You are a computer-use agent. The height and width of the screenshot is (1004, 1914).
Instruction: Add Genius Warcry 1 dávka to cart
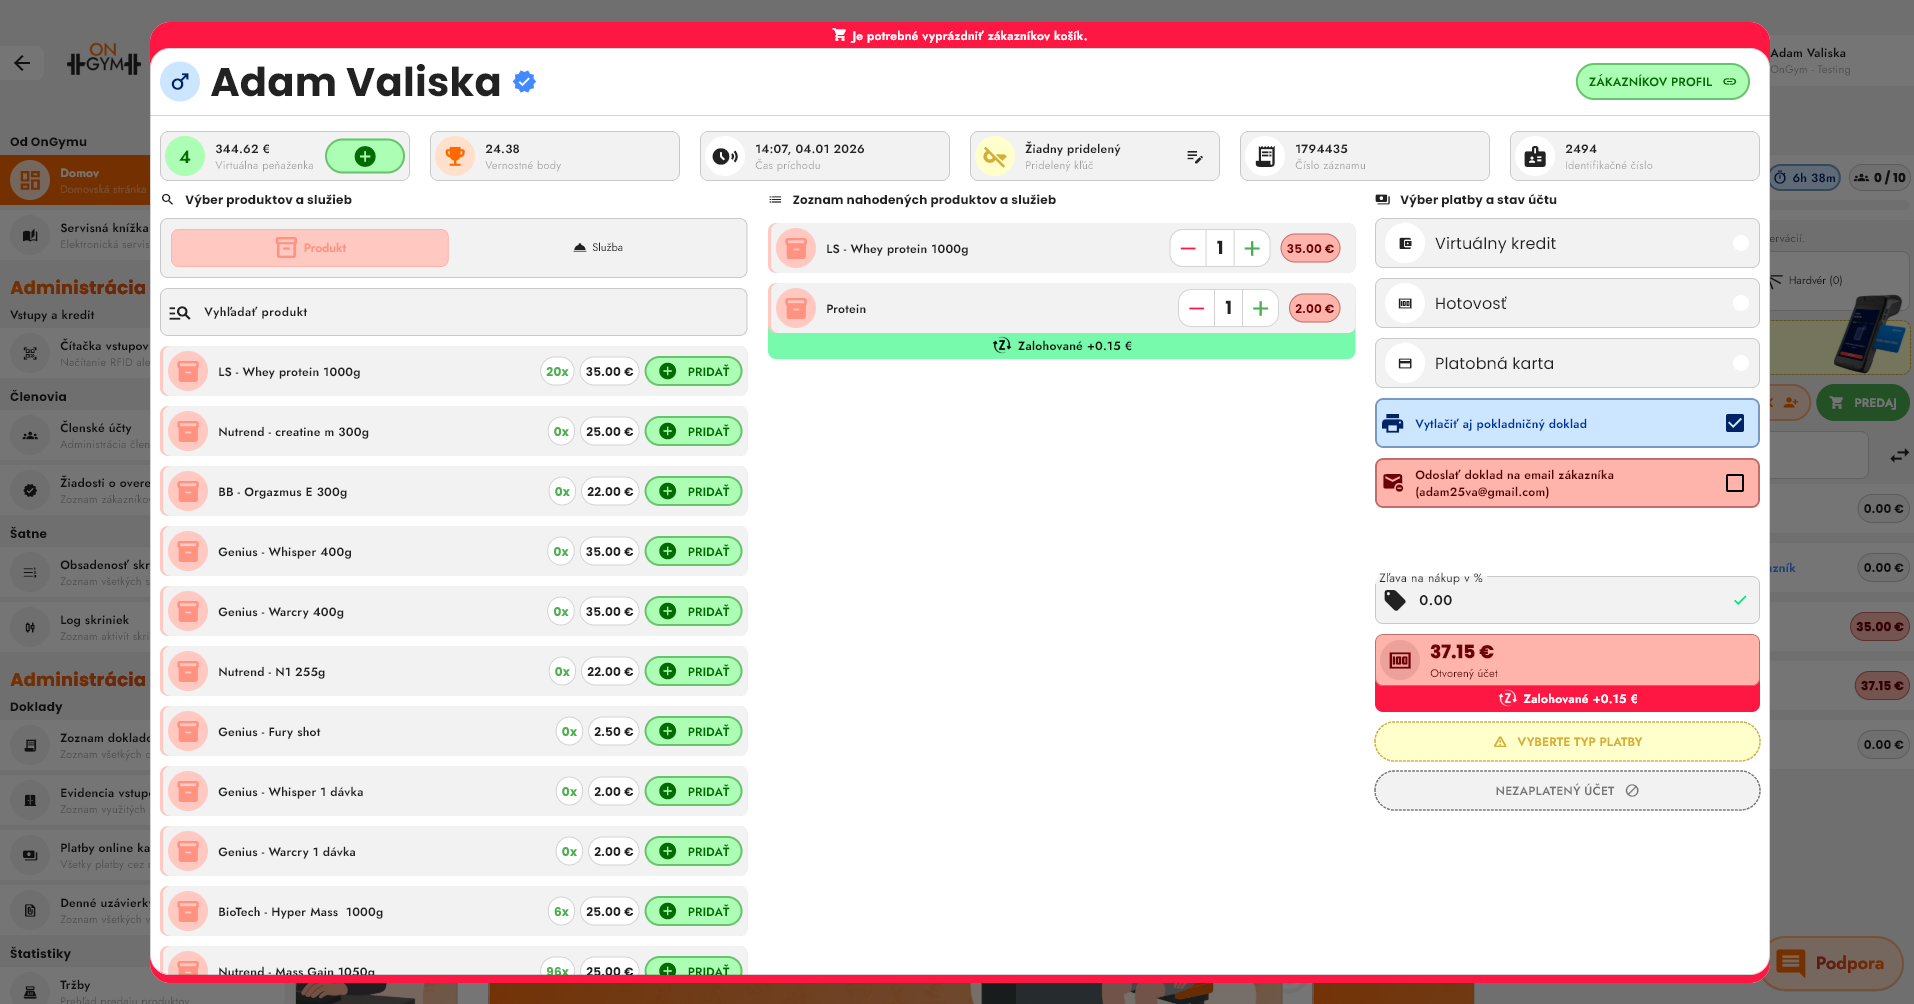[694, 851]
